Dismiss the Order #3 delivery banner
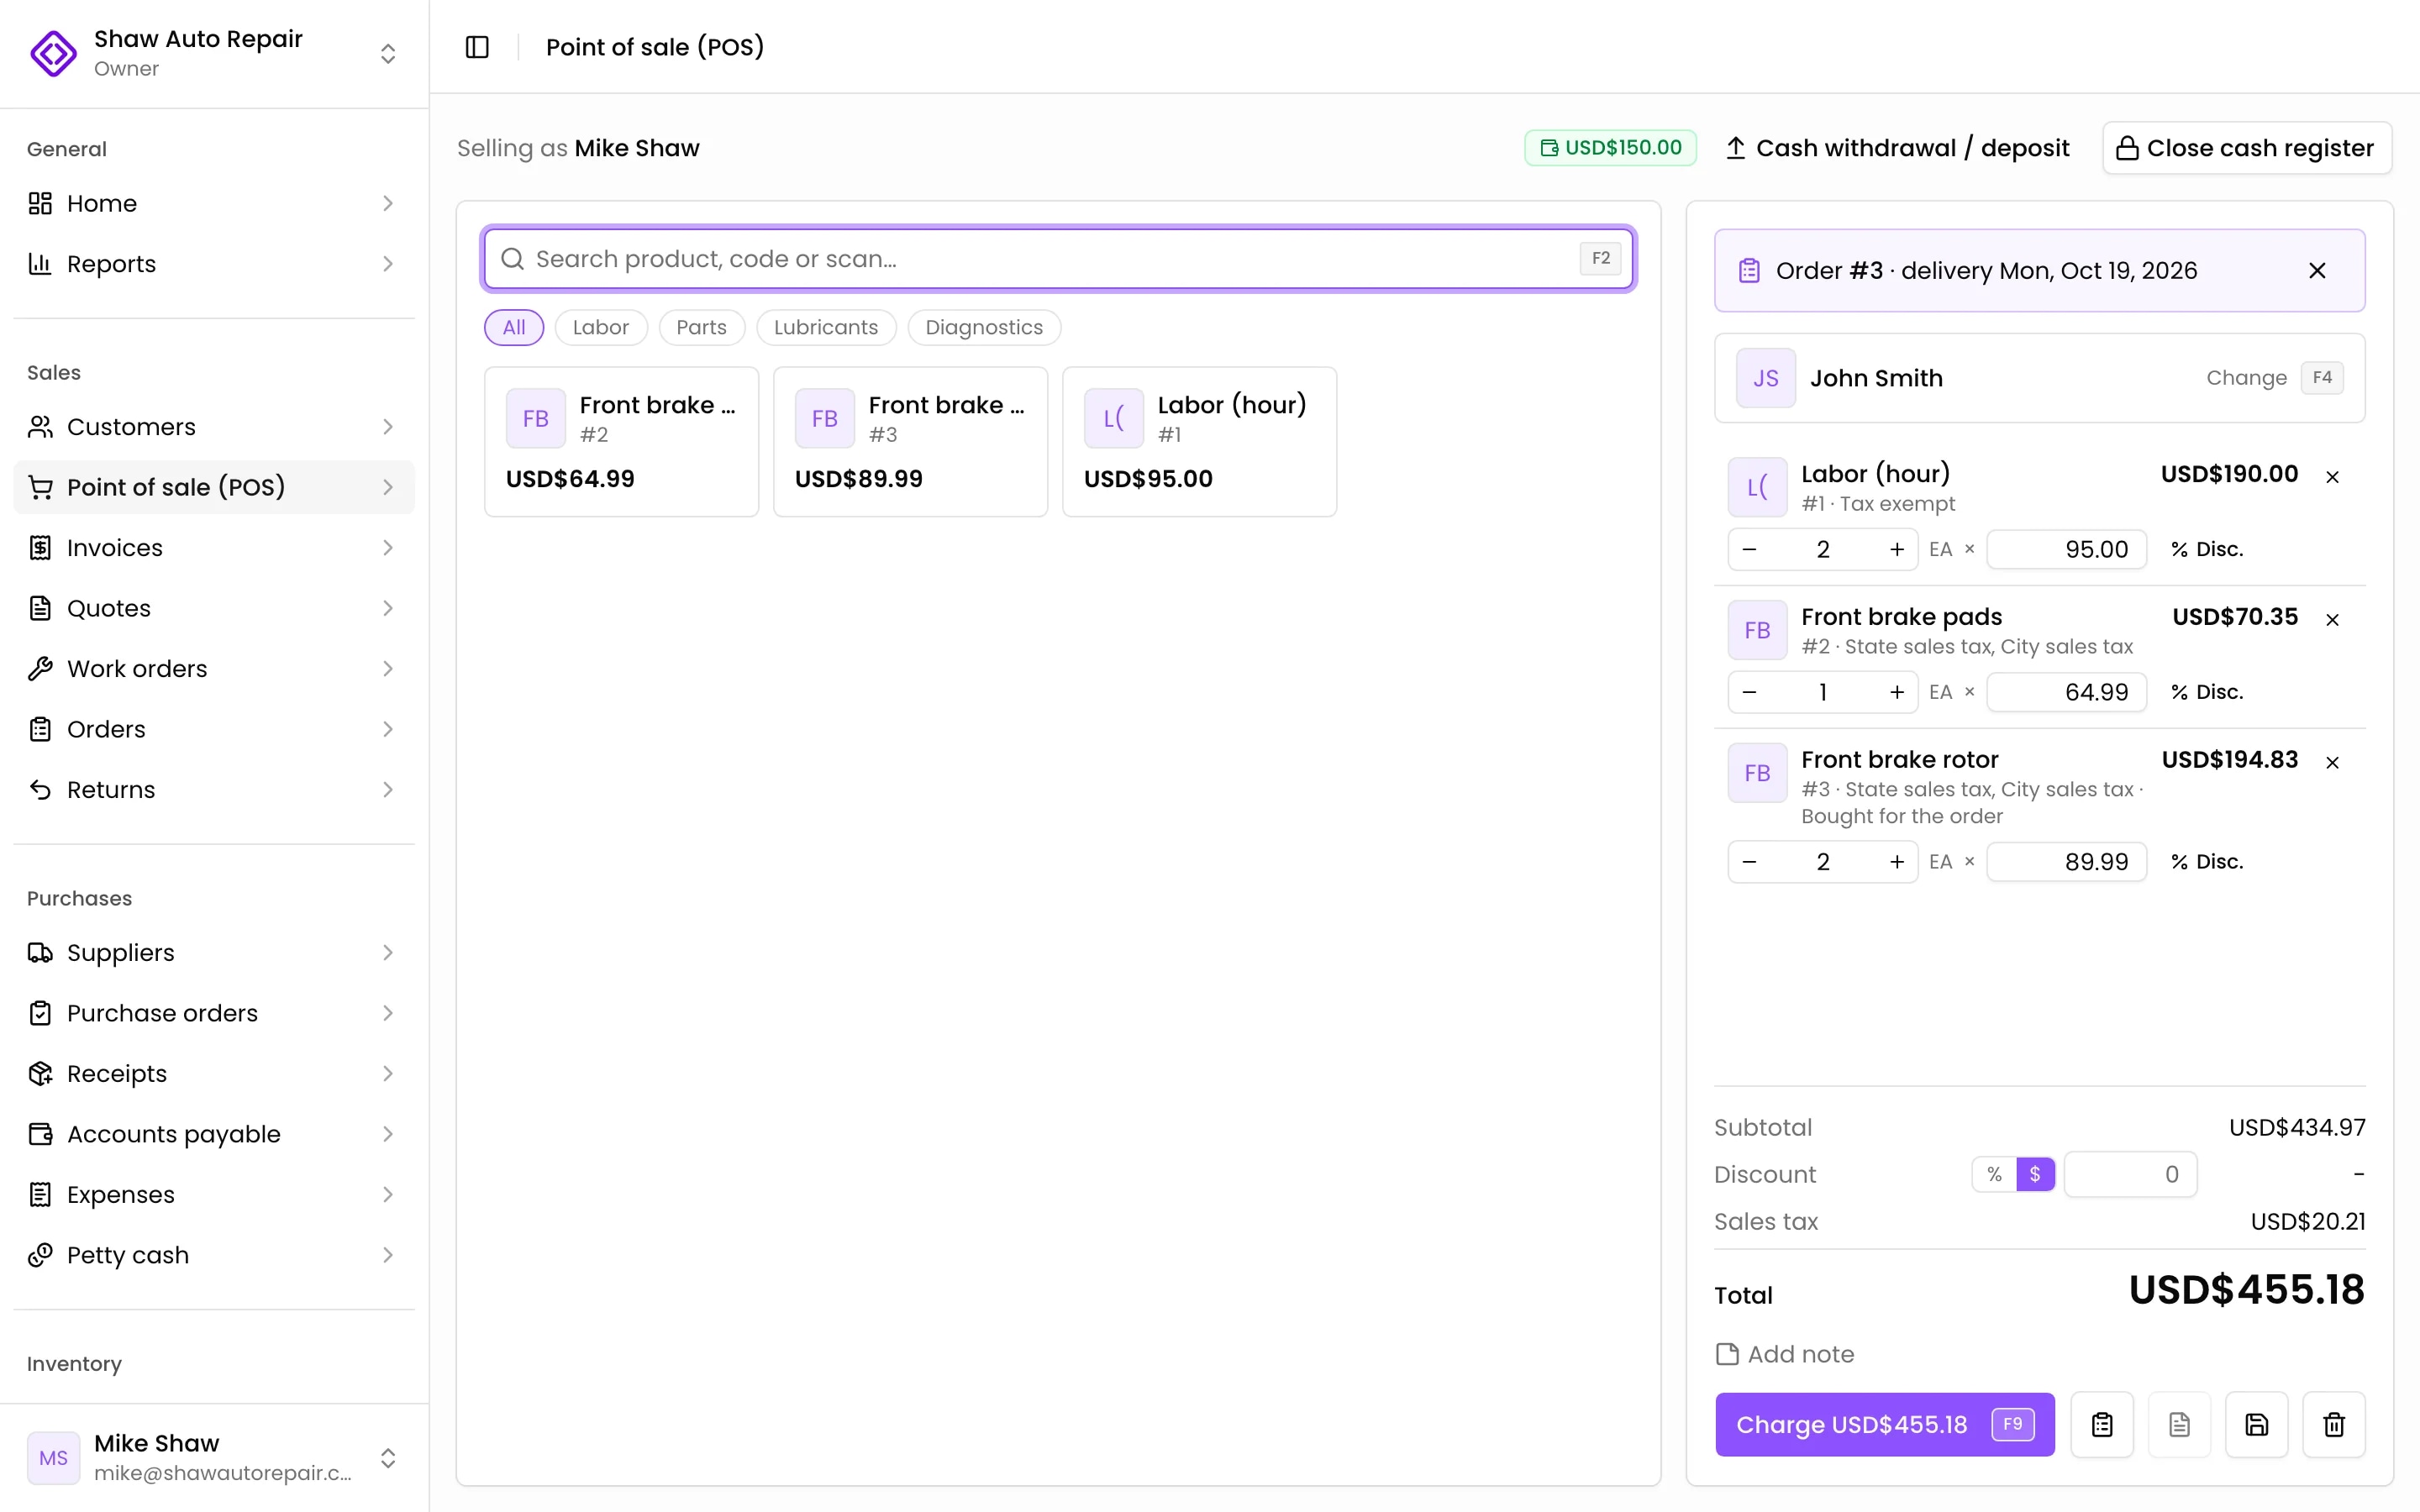This screenshot has height=1512, width=2420. [2317, 270]
